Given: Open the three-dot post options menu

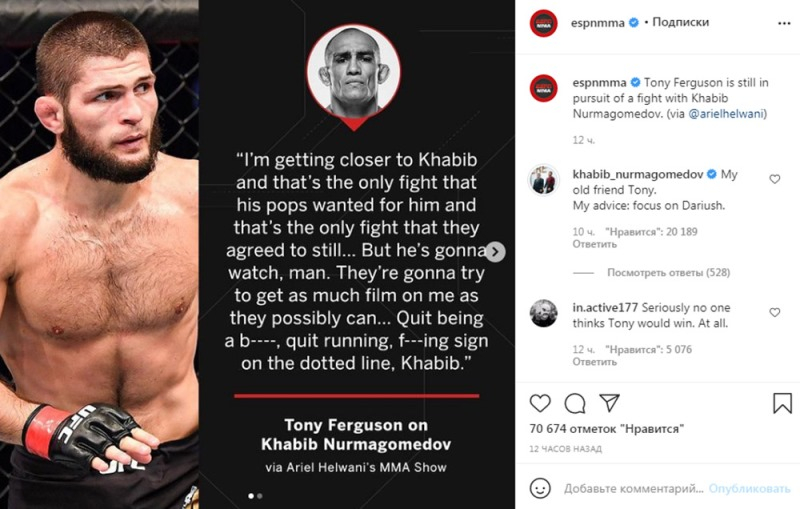Looking at the screenshot, I should pyautogui.click(x=778, y=22).
